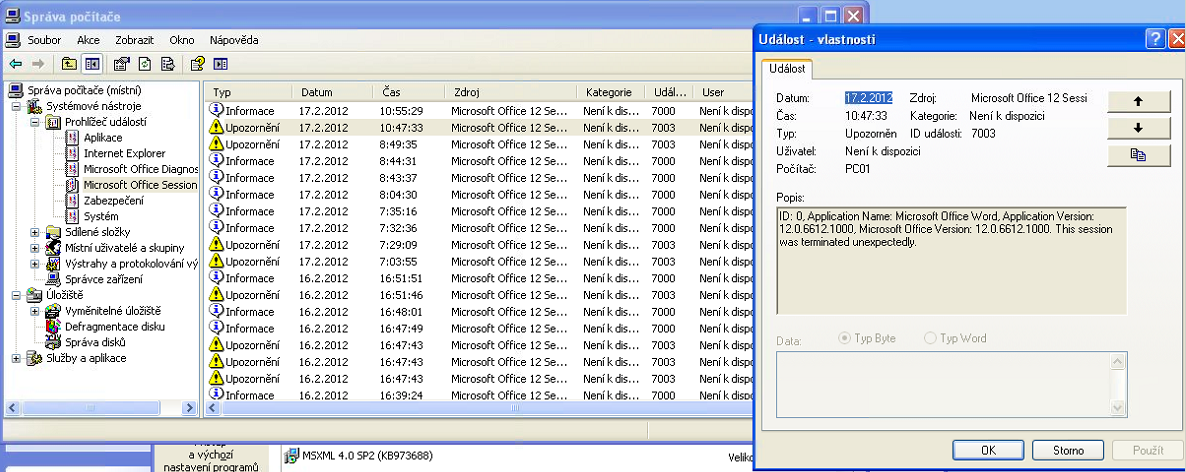Select the Událost tab in properties dialog

click(x=787, y=68)
